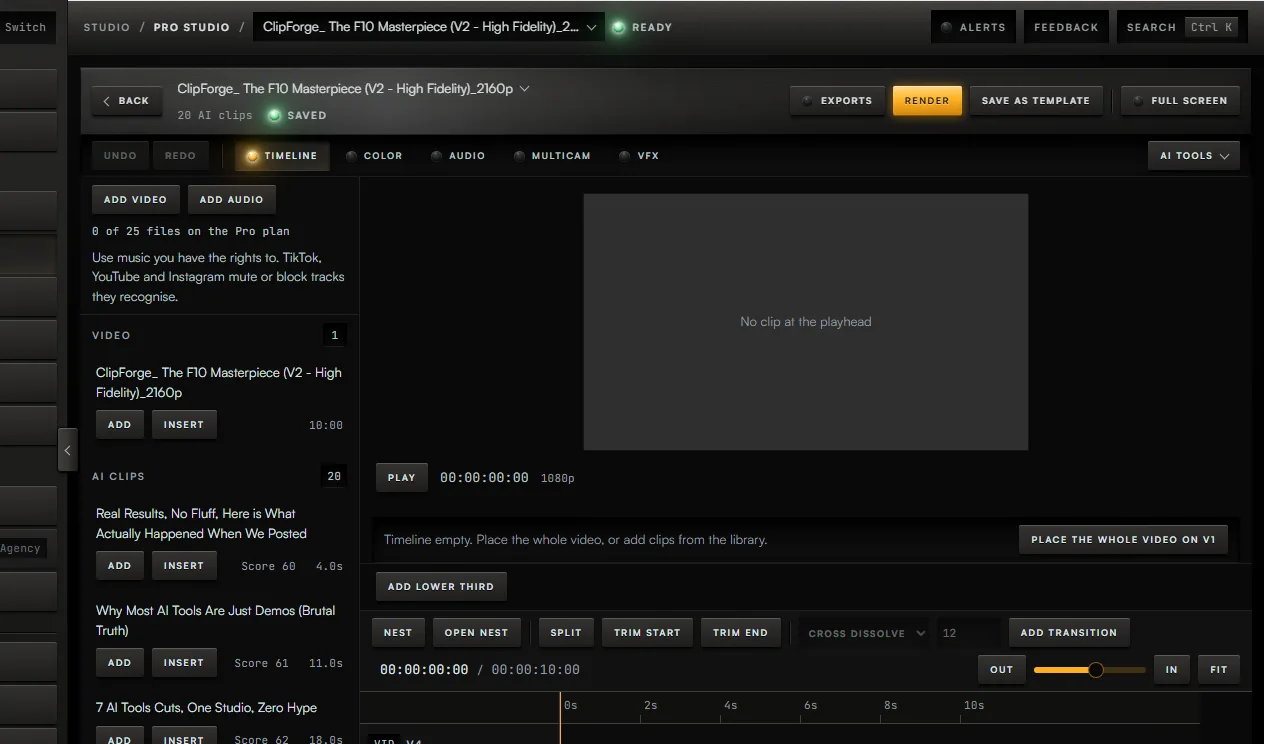Screen dimensions: 1264x744
Task: Toggle FULL SCREEN mode
Action: (x=1180, y=101)
